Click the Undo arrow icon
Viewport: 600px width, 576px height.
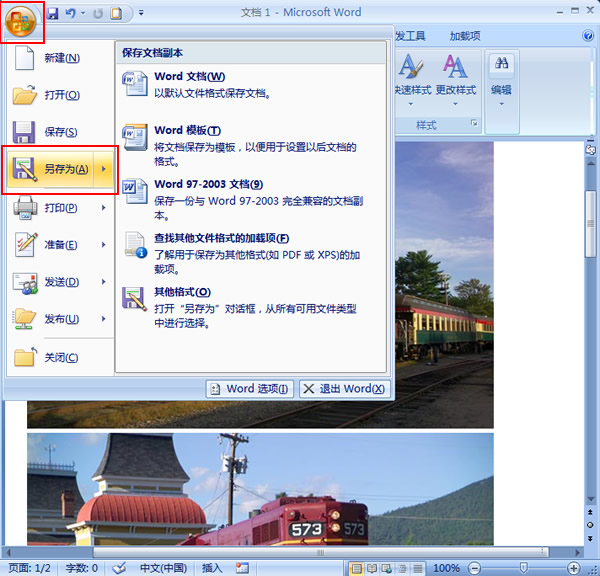pyautogui.click(x=70, y=13)
